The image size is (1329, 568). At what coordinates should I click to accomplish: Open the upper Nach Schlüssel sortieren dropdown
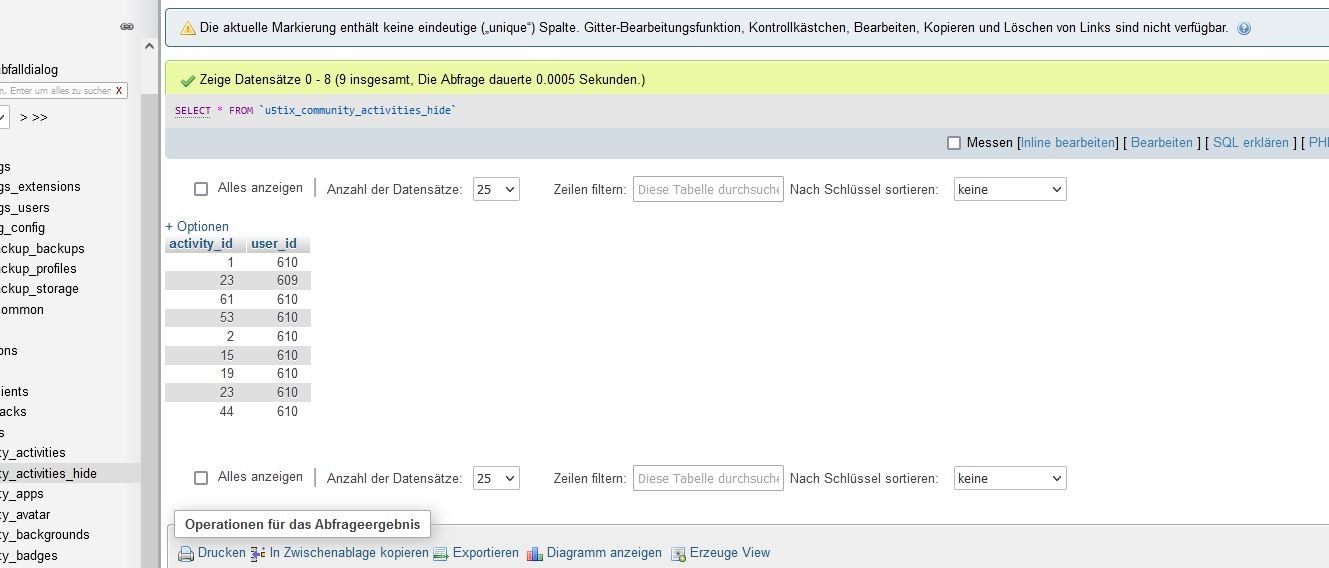pyautogui.click(x=1010, y=189)
